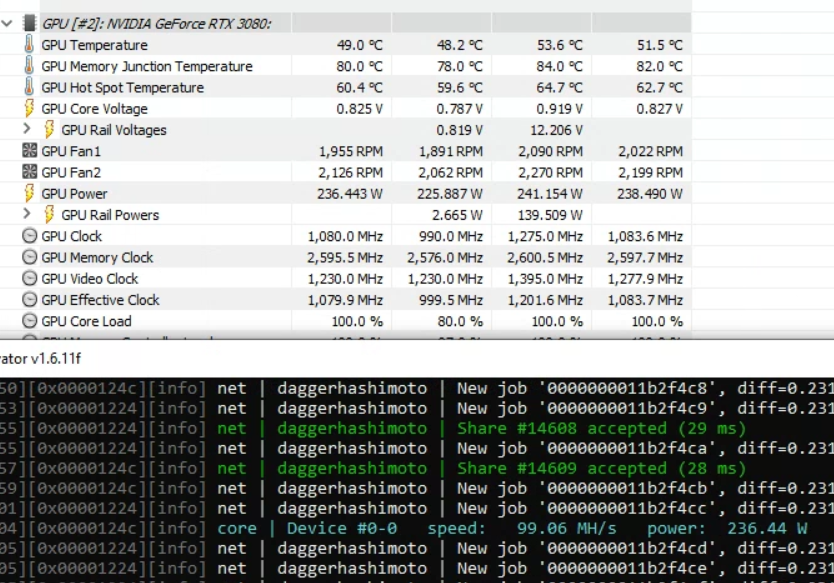Select the GPU Effective Clock label
This screenshot has width=834, height=583.
pyautogui.click(x=101, y=301)
